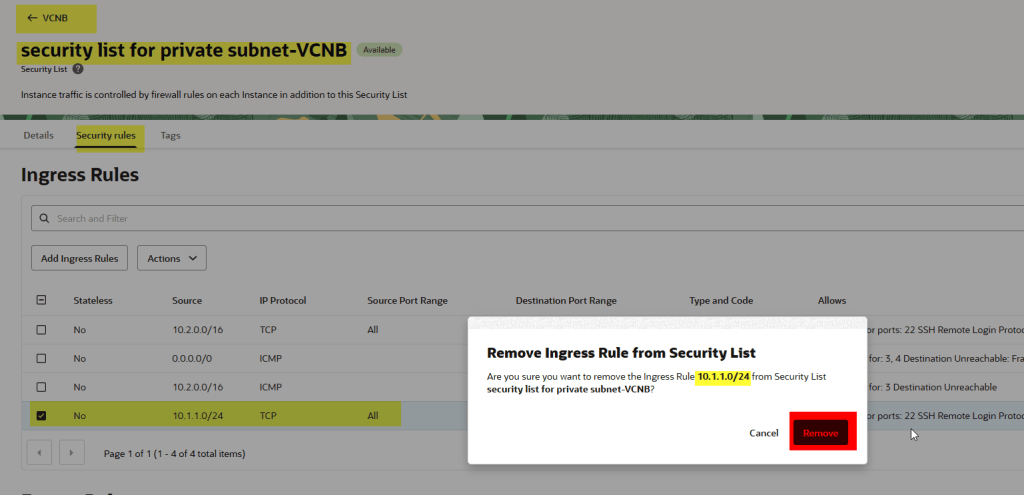The height and width of the screenshot is (495, 1024).
Task: Click Add Ingress Rules button
Action: point(79,259)
